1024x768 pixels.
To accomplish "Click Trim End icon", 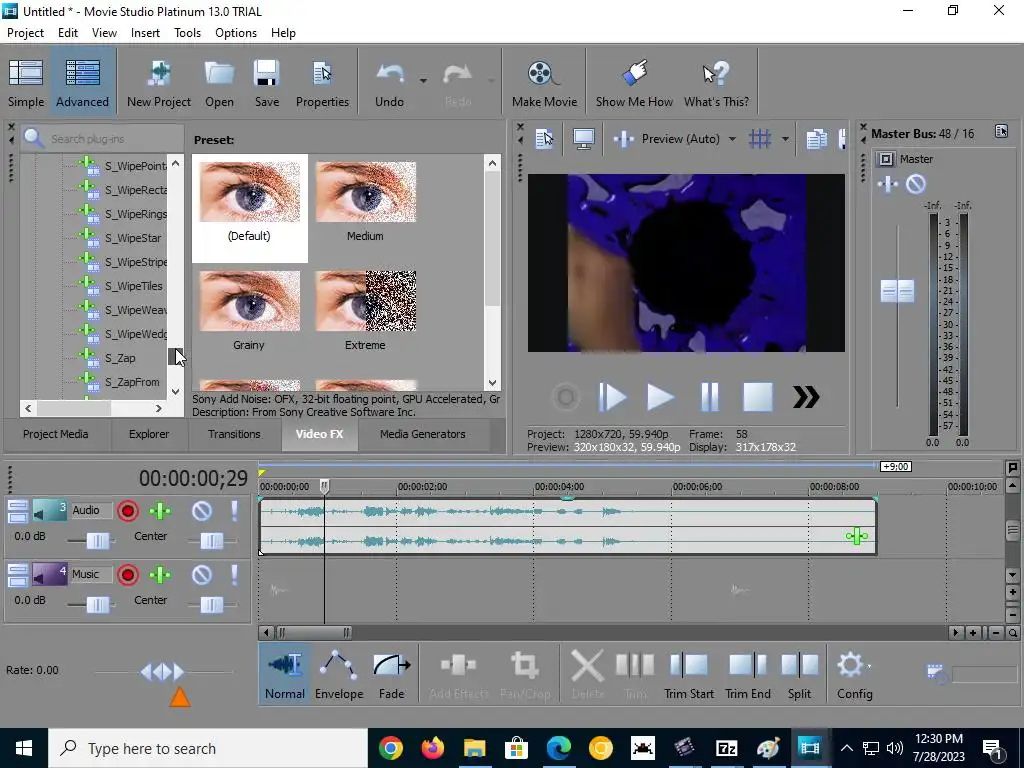I will coord(748,675).
